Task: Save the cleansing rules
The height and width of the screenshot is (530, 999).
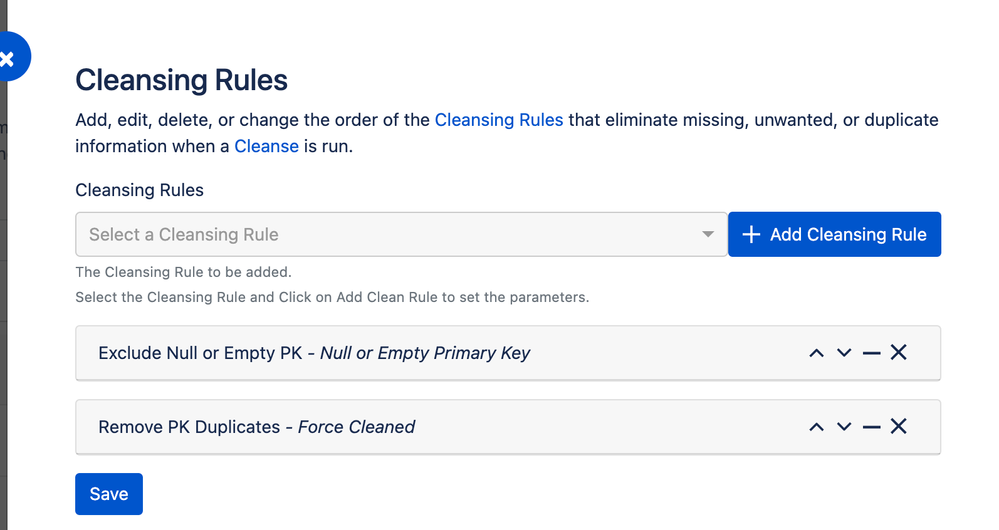Action: [x=109, y=494]
